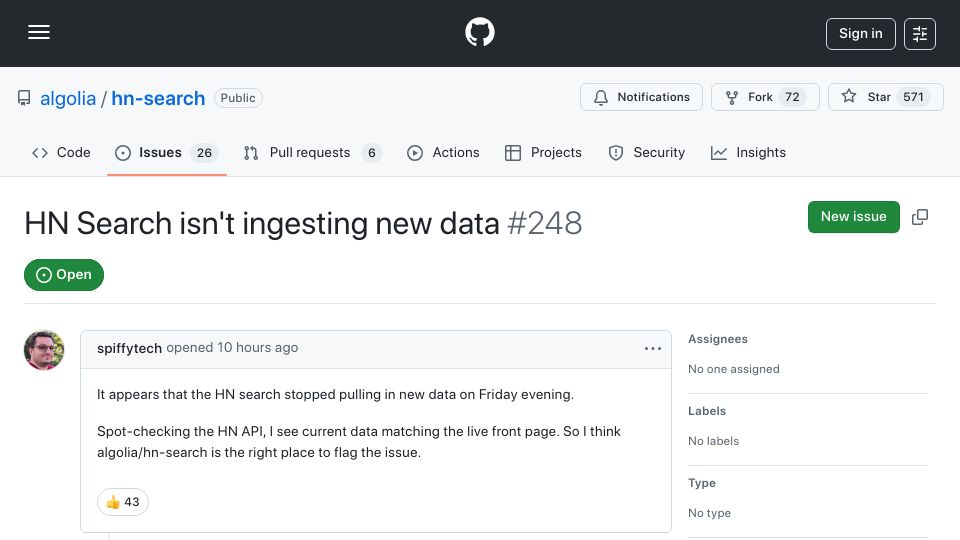This screenshot has width=960, height=540.
Task: Click the pull requests count badge 6
Action: point(372,153)
